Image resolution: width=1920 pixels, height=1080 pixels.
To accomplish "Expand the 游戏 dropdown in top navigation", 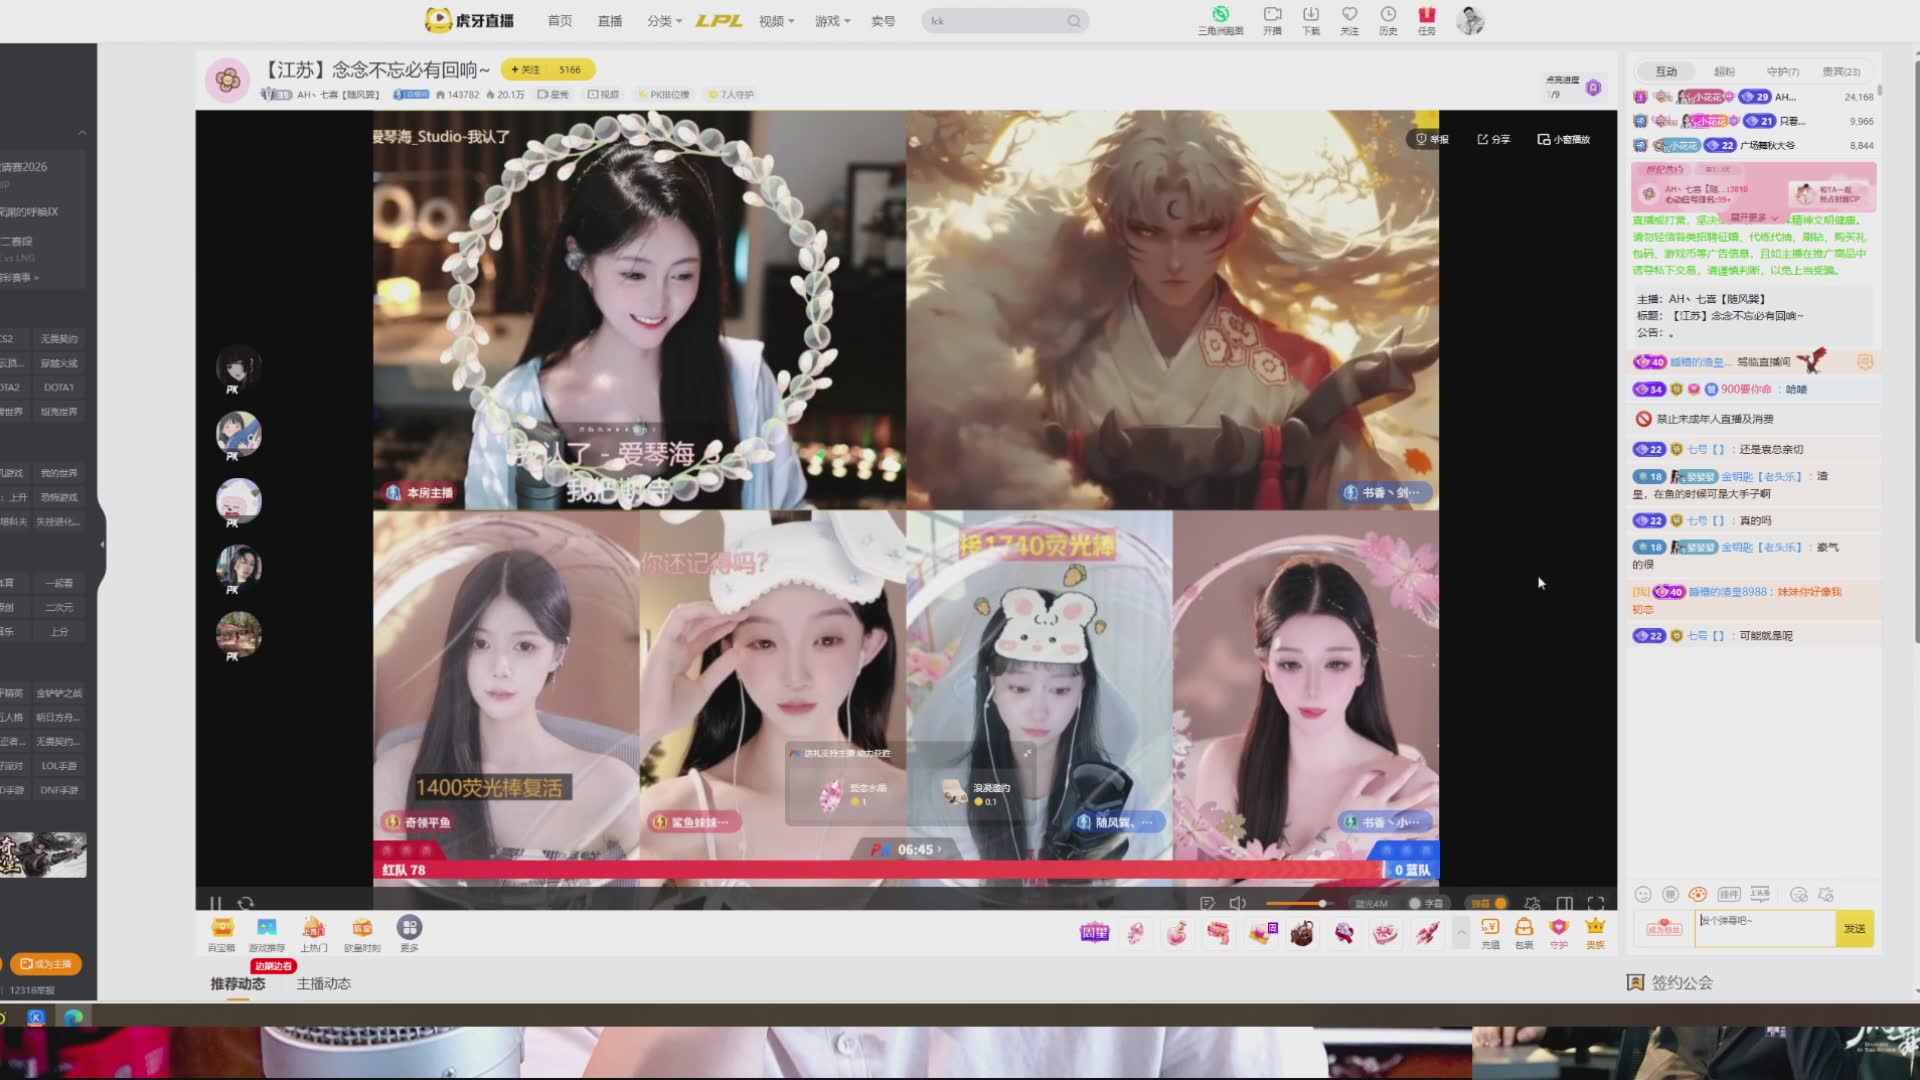I will pos(832,21).
